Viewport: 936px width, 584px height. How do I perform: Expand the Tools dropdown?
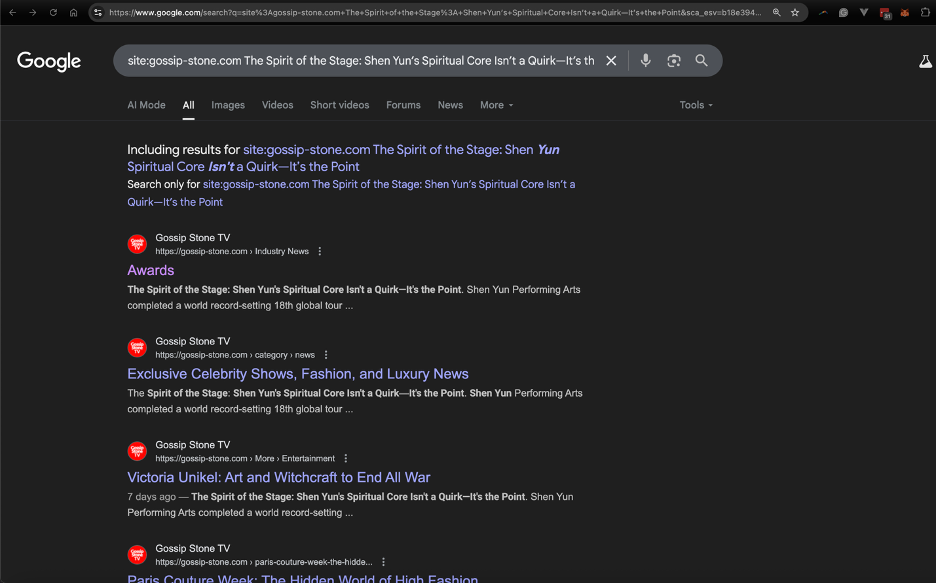pyautogui.click(x=696, y=105)
